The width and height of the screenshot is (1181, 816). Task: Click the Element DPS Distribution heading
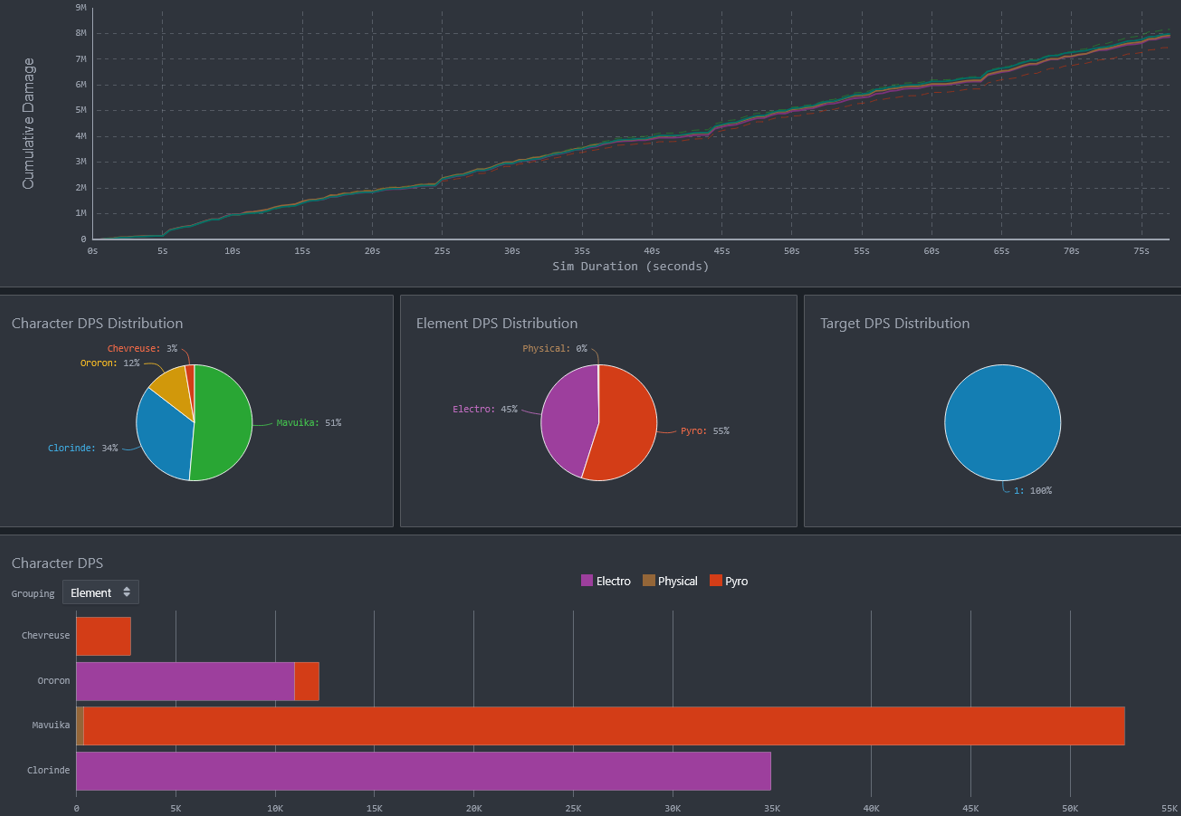(x=497, y=323)
